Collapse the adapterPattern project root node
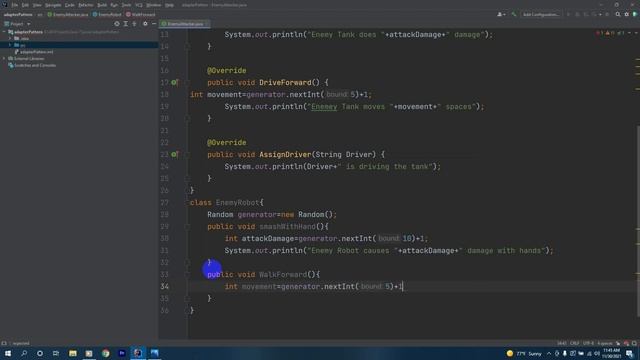640x360 pixels. [4, 32]
